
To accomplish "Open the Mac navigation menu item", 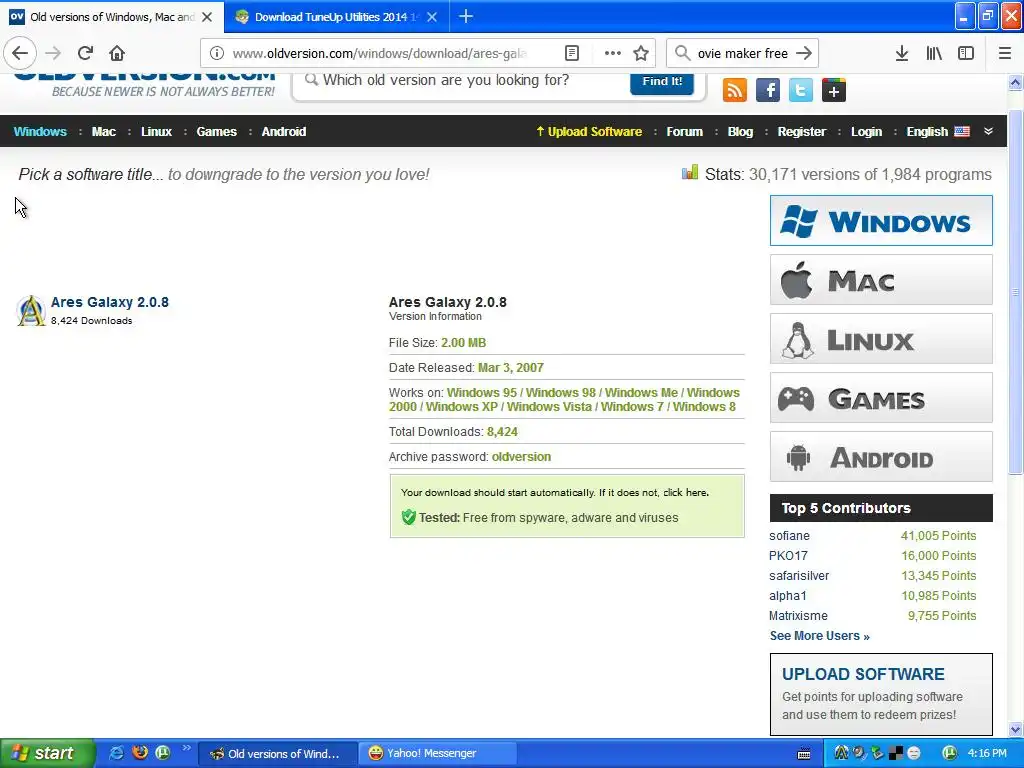I will click(104, 131).
